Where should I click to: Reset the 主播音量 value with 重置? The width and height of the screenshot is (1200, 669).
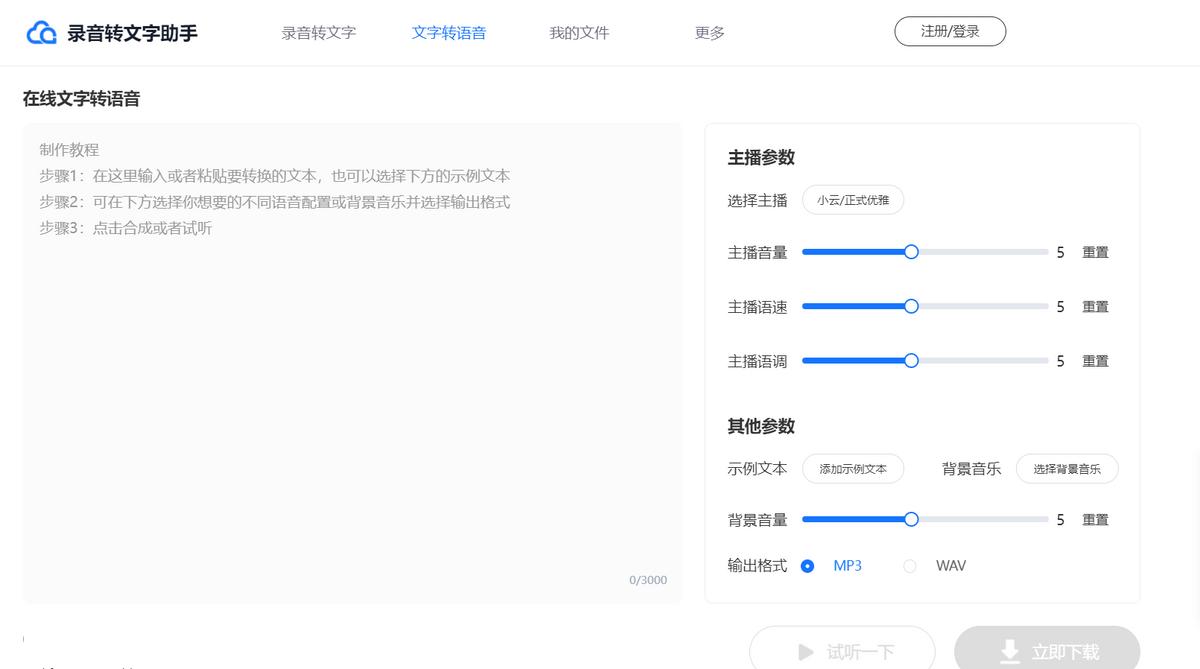point(1095,252)
